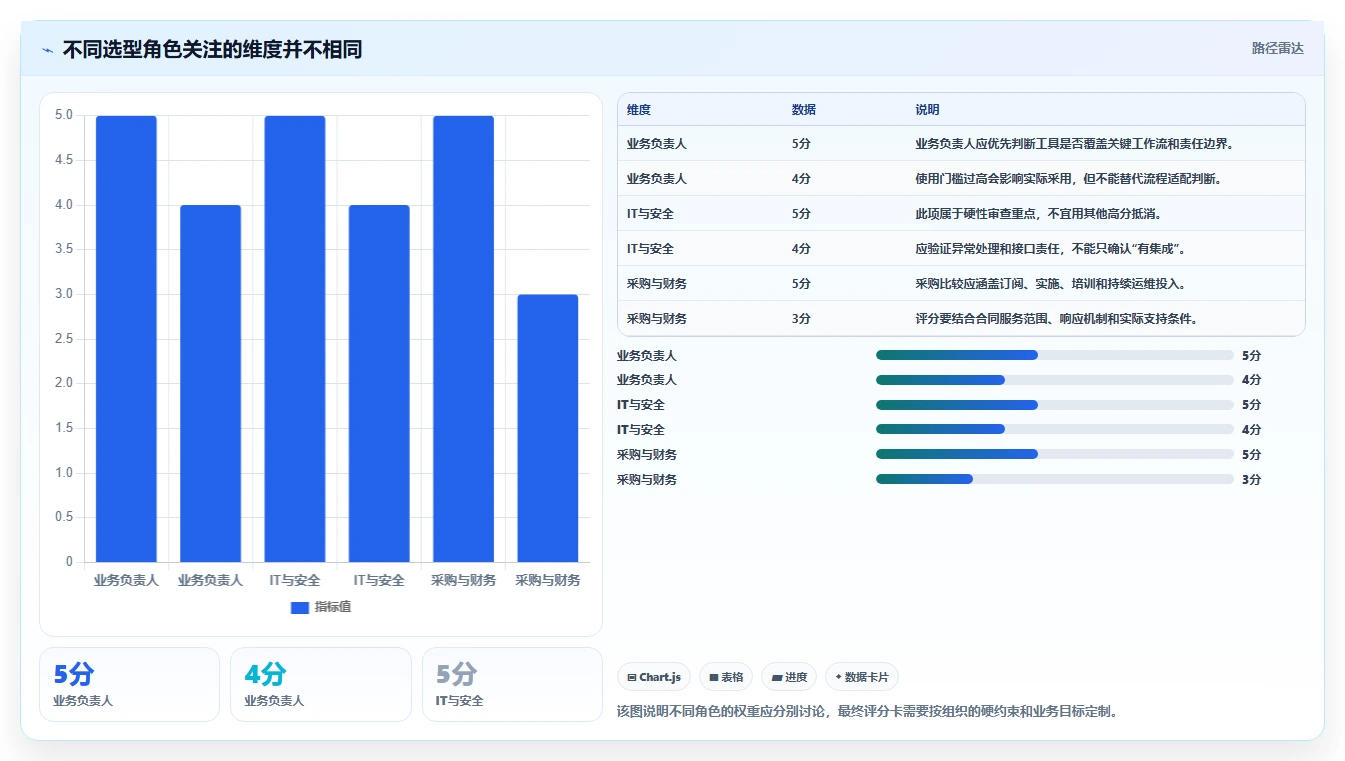The image size is (1345, 761).
Task: Click the 业务负责人 5分 progress bar
Action: (x=1055, y=355)
